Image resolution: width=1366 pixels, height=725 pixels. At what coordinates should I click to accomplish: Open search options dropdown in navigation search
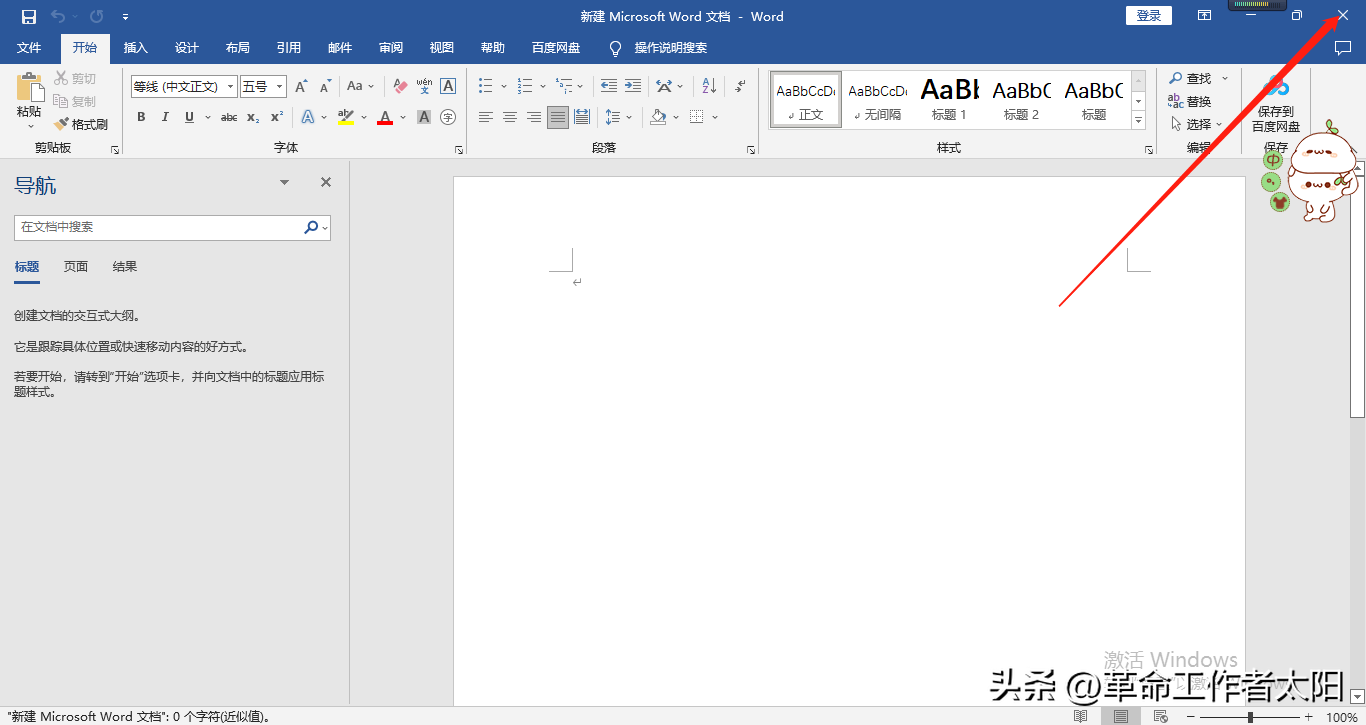pos(325,228)
